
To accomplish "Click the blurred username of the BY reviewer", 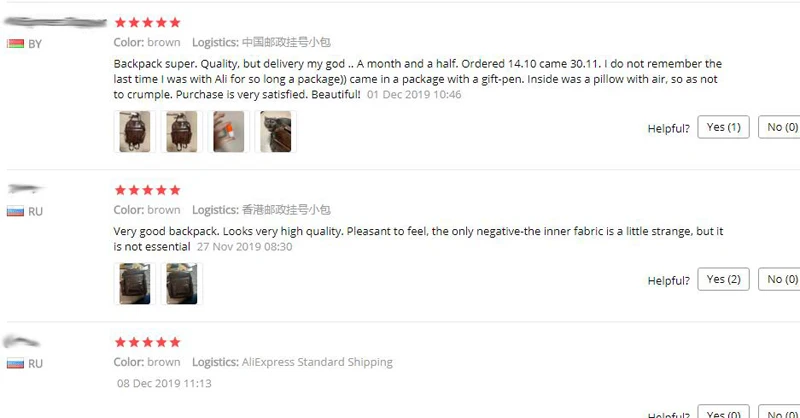I will tap(55, 22).
